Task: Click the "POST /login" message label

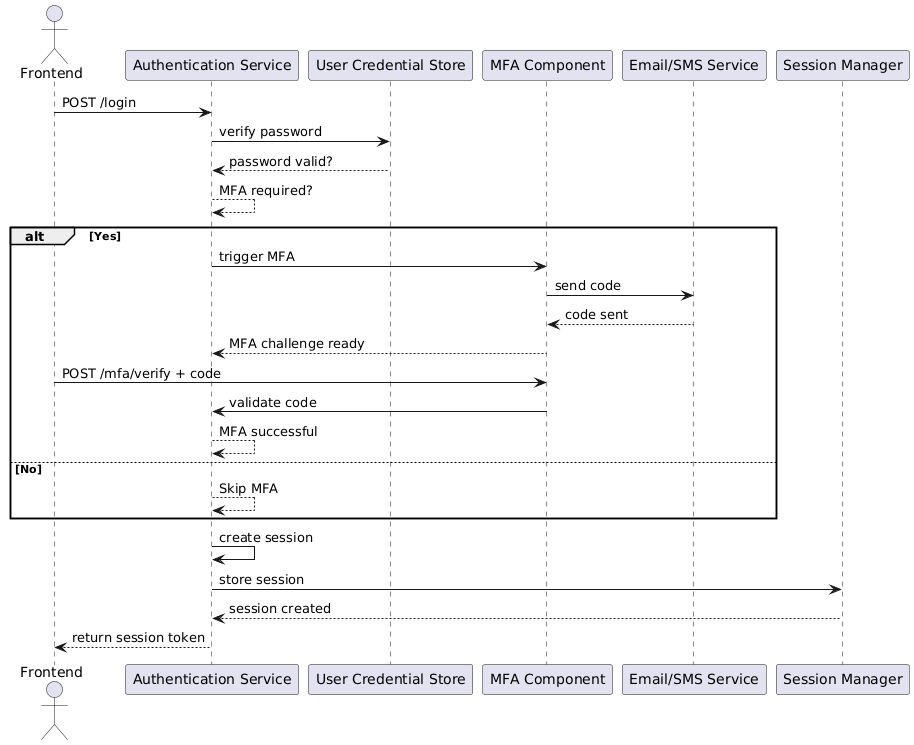Action: [x=99, y=103]
